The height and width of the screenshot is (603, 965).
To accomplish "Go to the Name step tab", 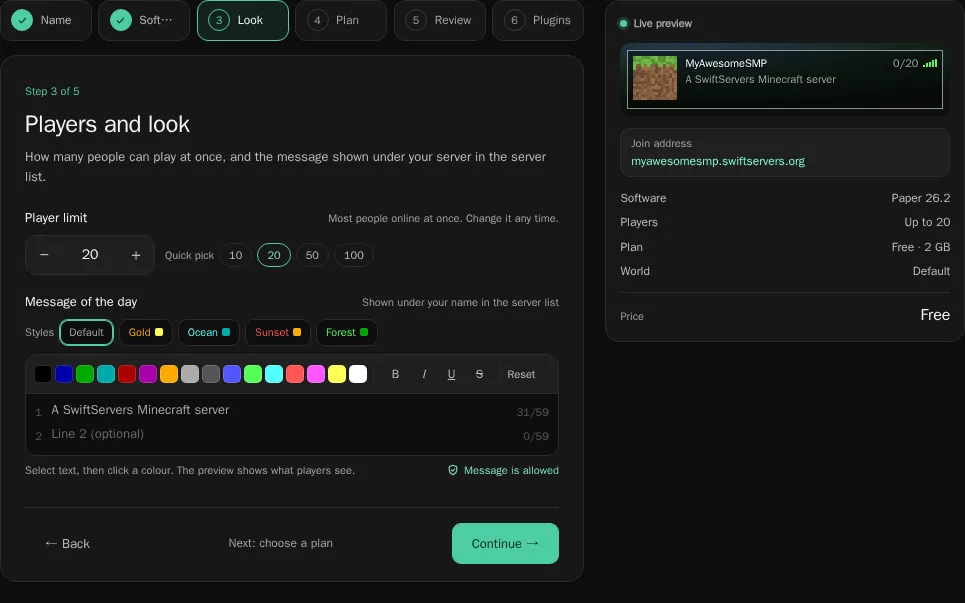I will pos(46,20).
